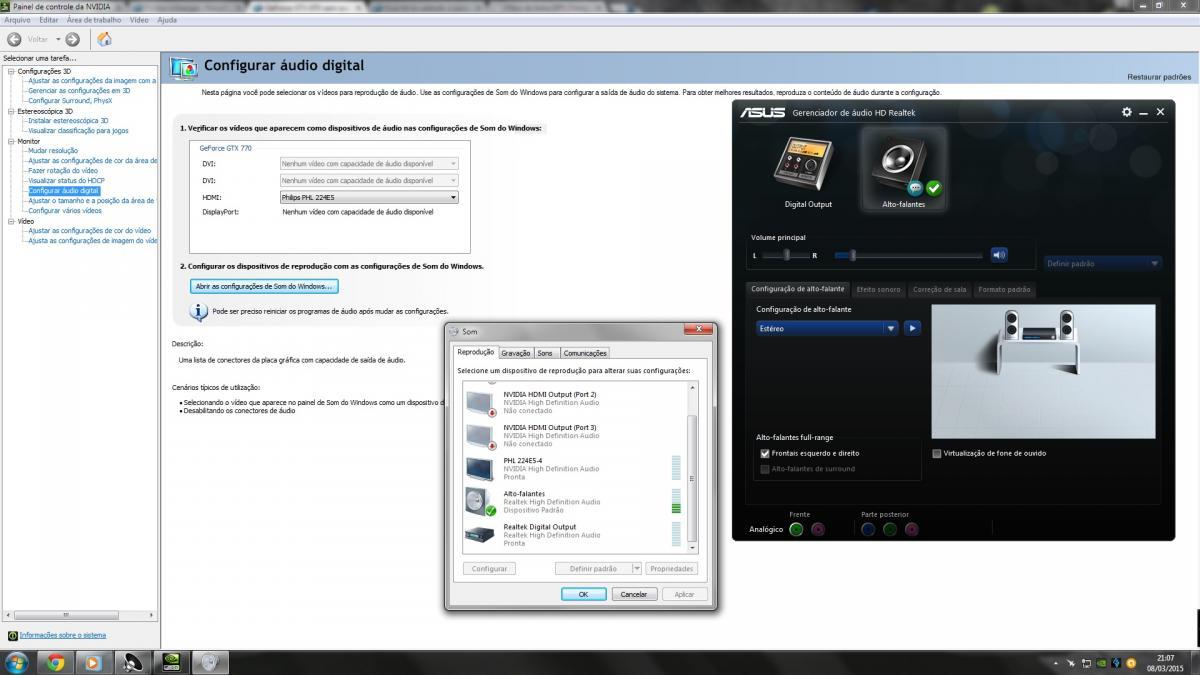Switch to the Correção de sala tab
This screenshot has width=1200, height=675.
click(x=940, y=289)
